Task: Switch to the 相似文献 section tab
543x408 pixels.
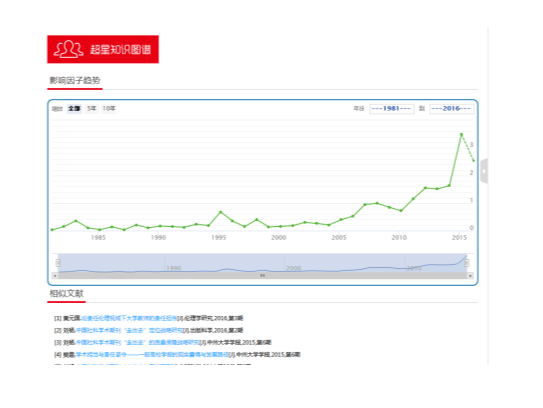Action: [x=66, y=293]
